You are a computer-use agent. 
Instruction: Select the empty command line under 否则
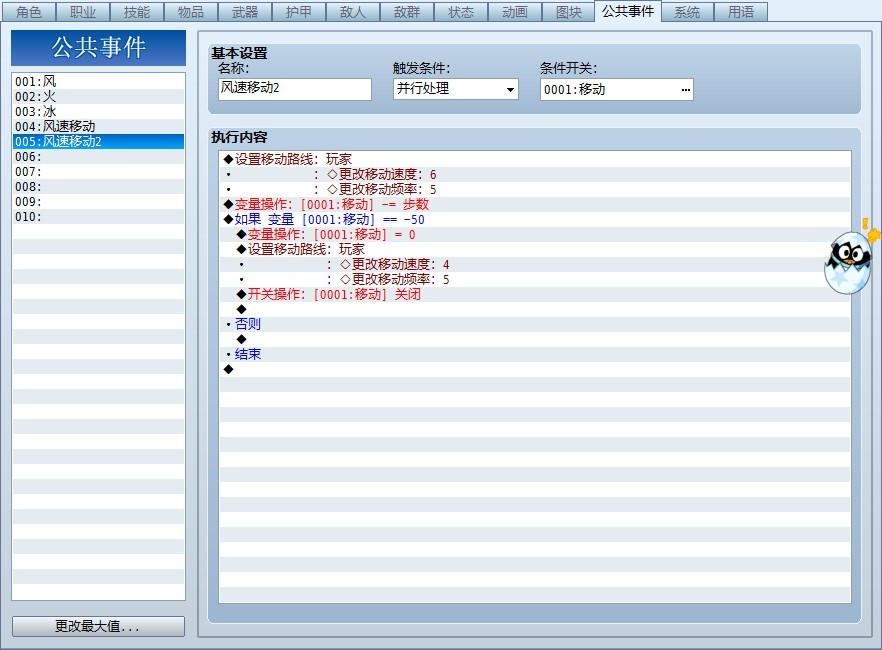pos(534,339)
